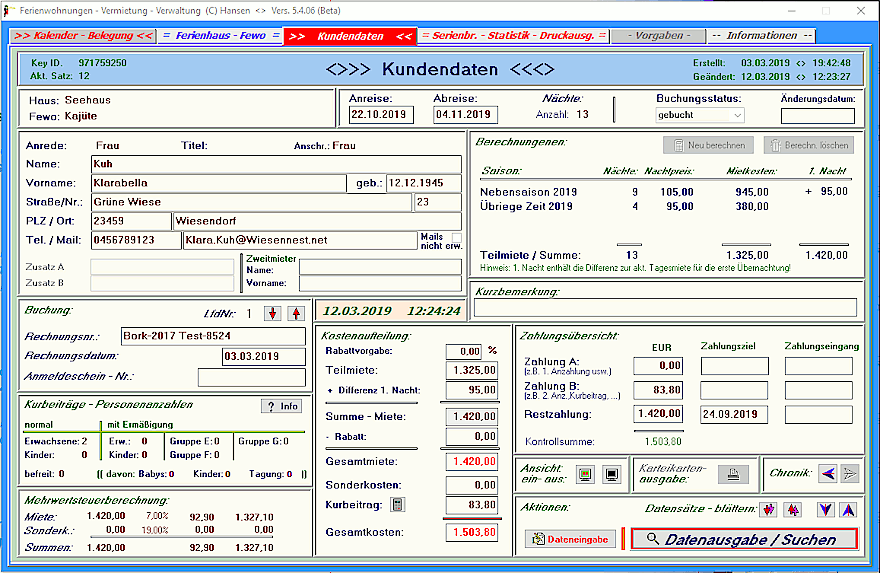Click the Datenausgabe / Suchen button

click(744, 539)
